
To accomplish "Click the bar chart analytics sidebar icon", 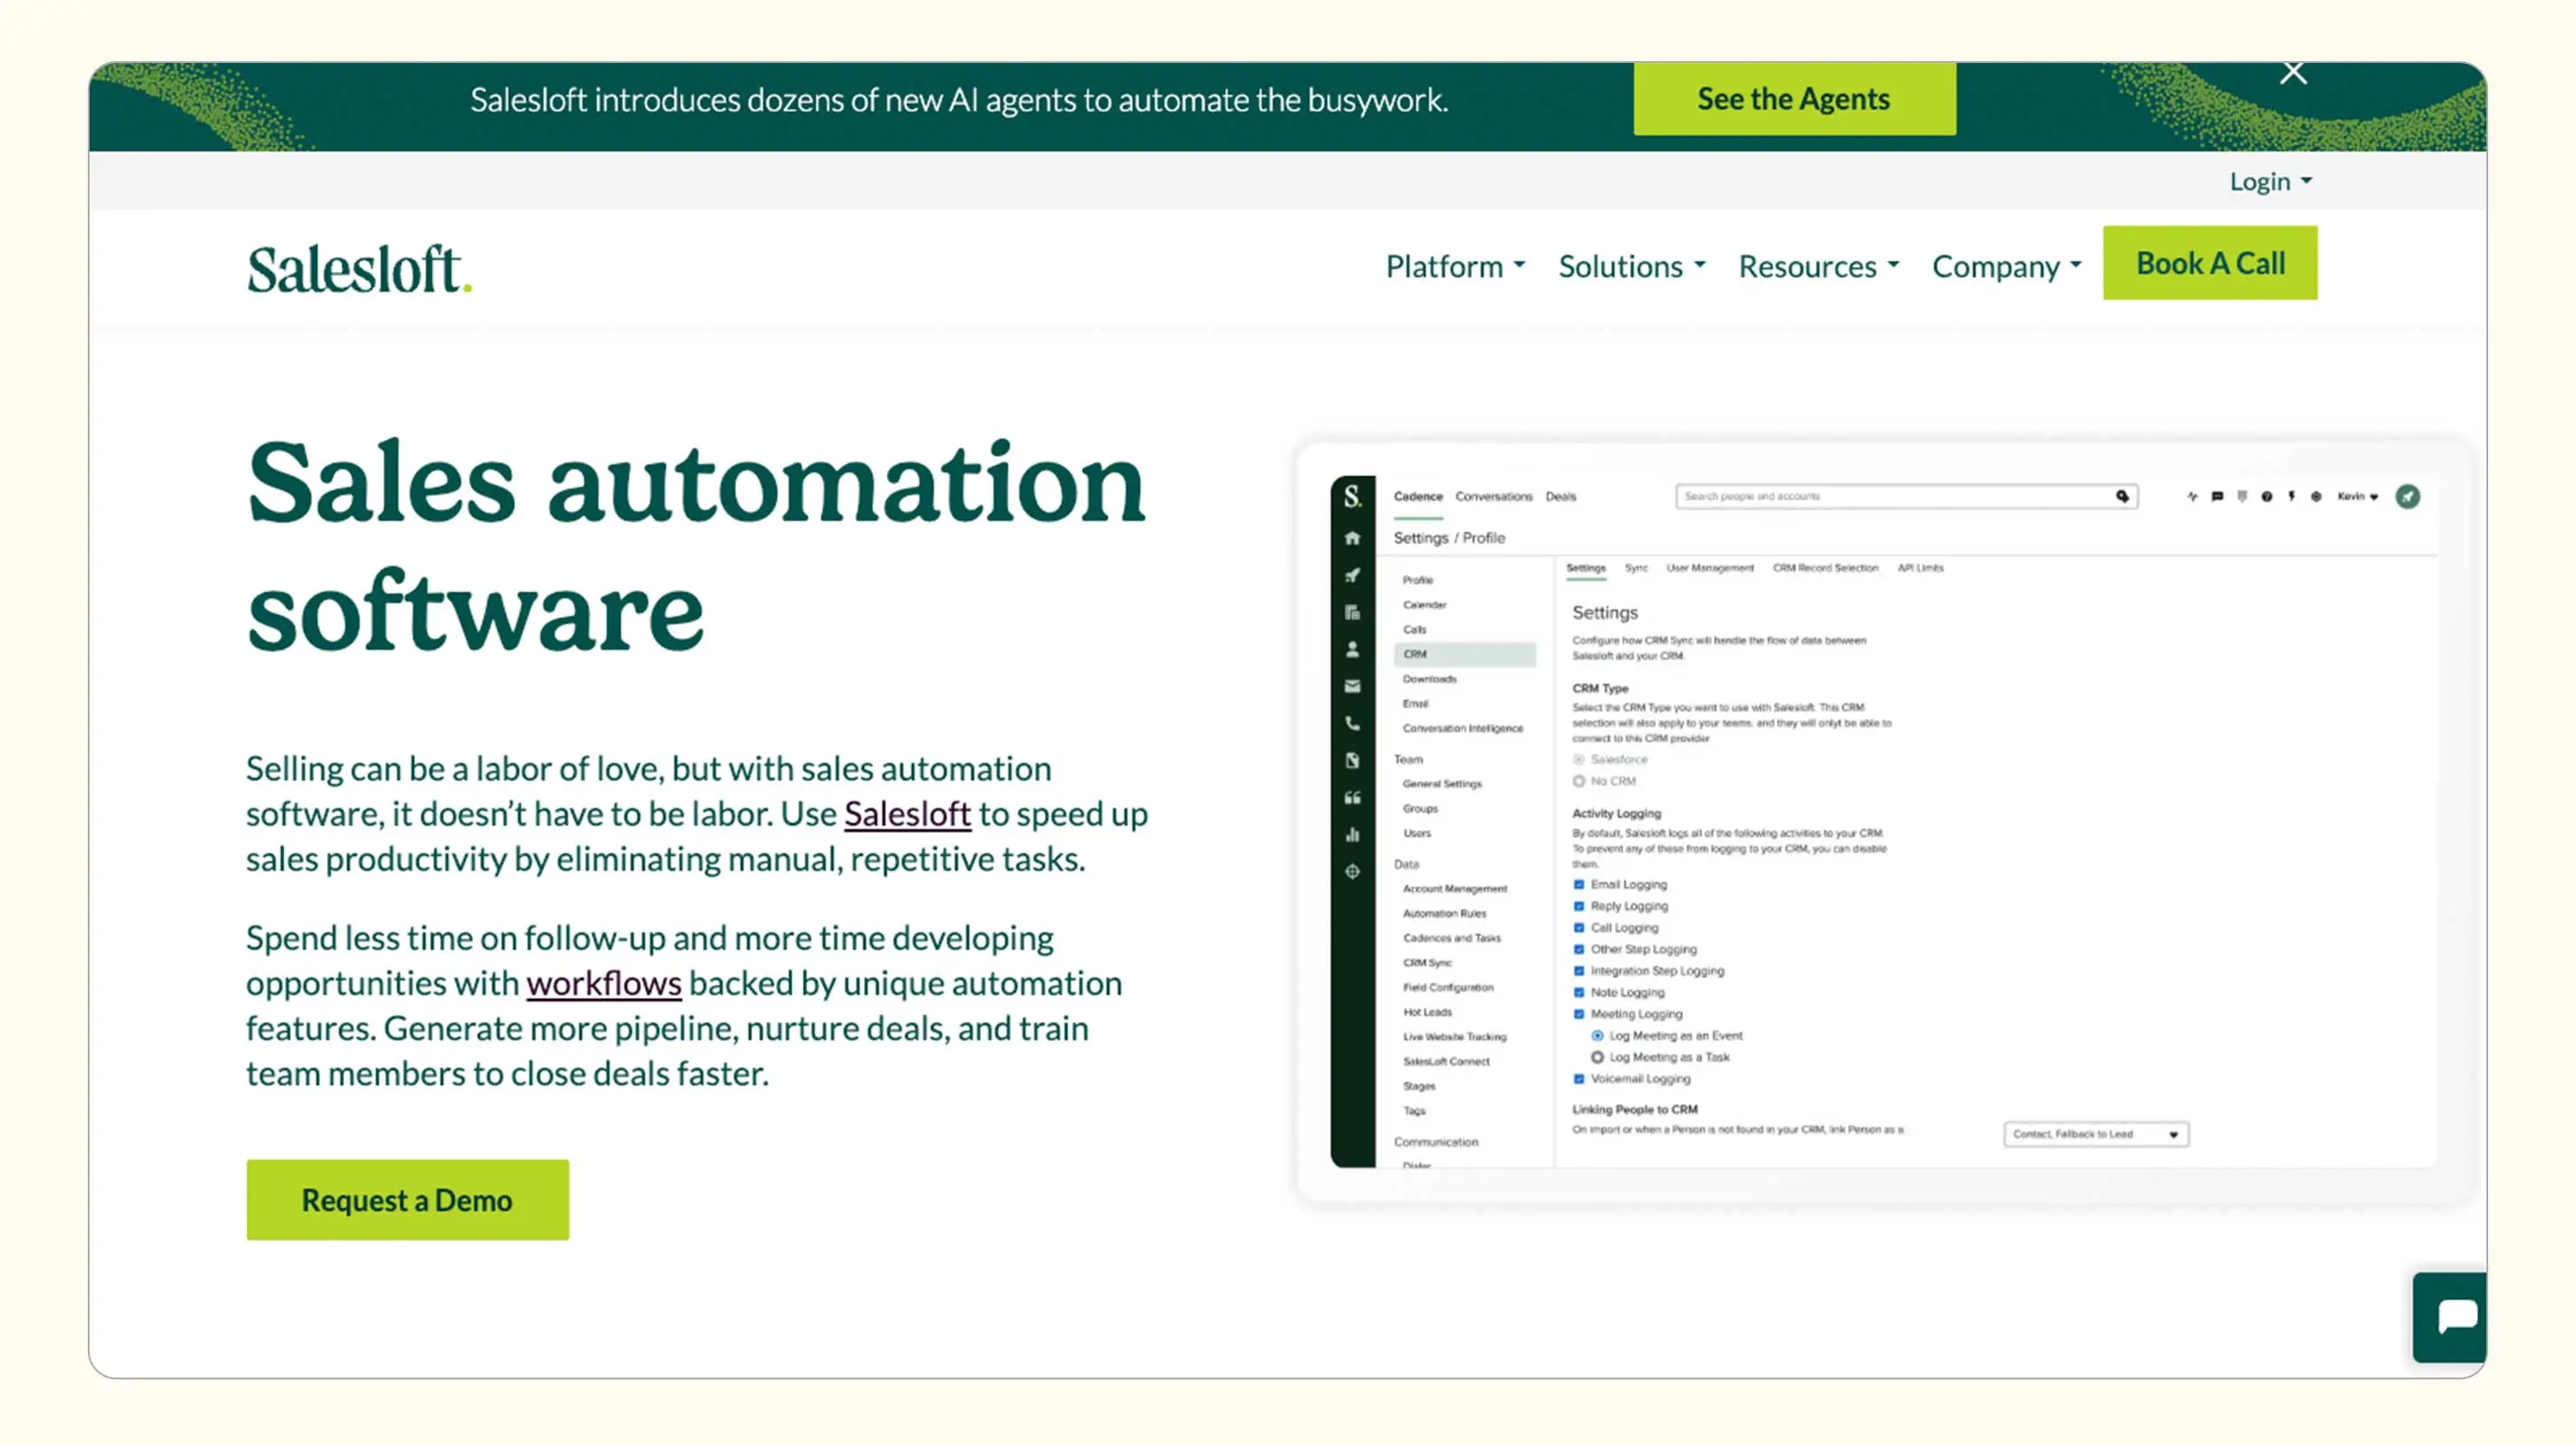I will [1352, 834].
